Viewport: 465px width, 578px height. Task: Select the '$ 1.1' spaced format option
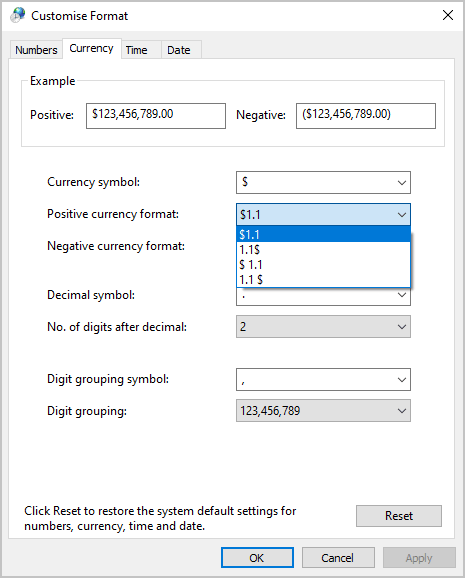point(323,265)
